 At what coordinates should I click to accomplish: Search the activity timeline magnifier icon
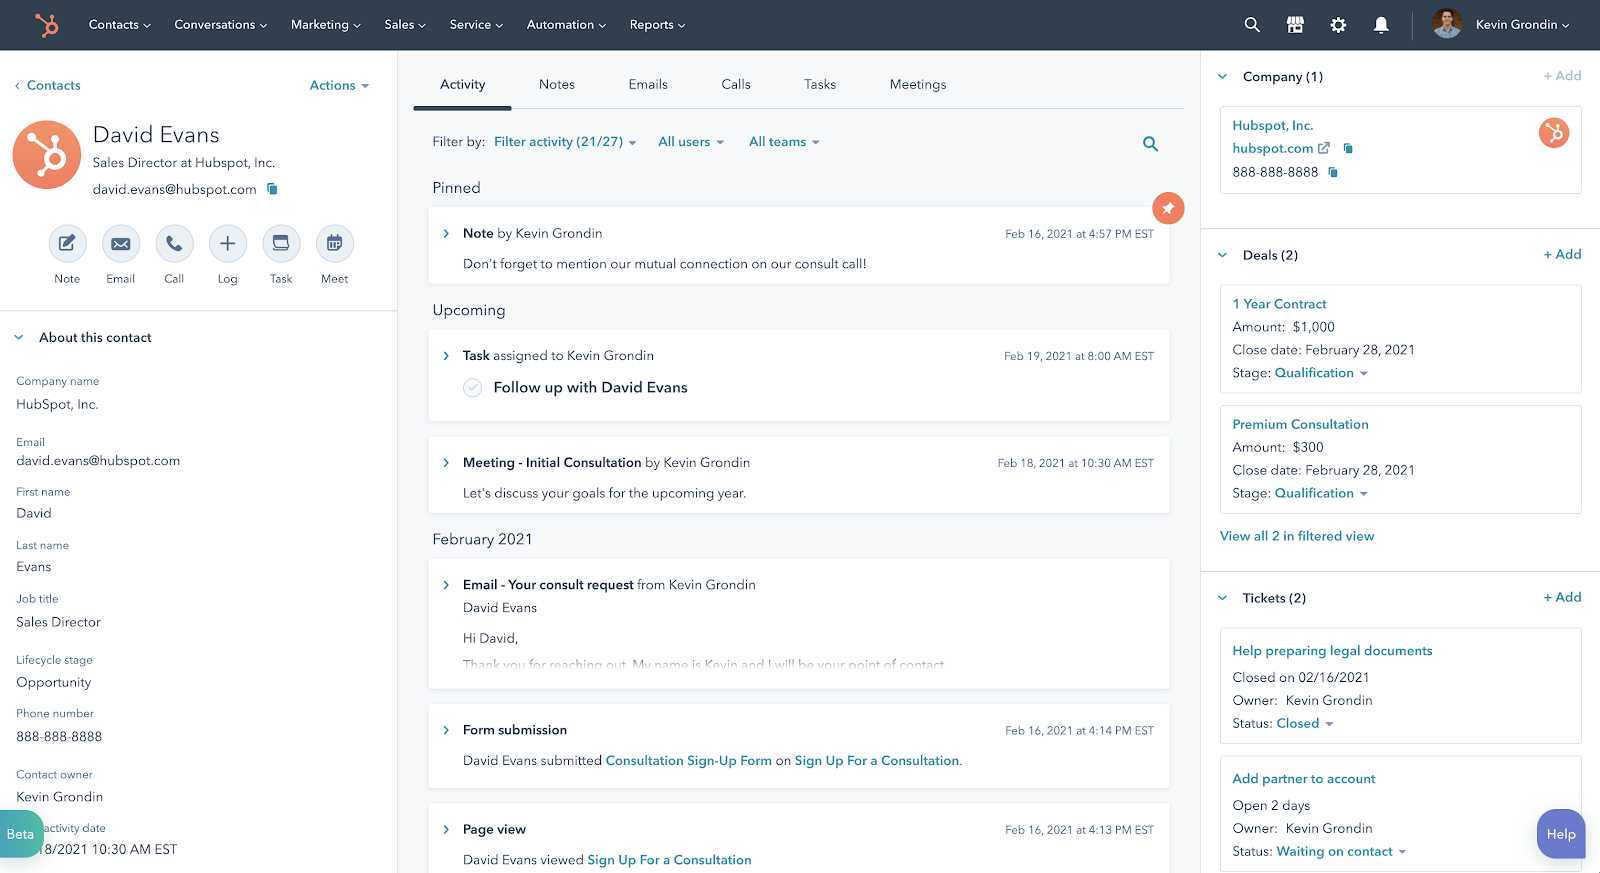(x=1151, y=144)
